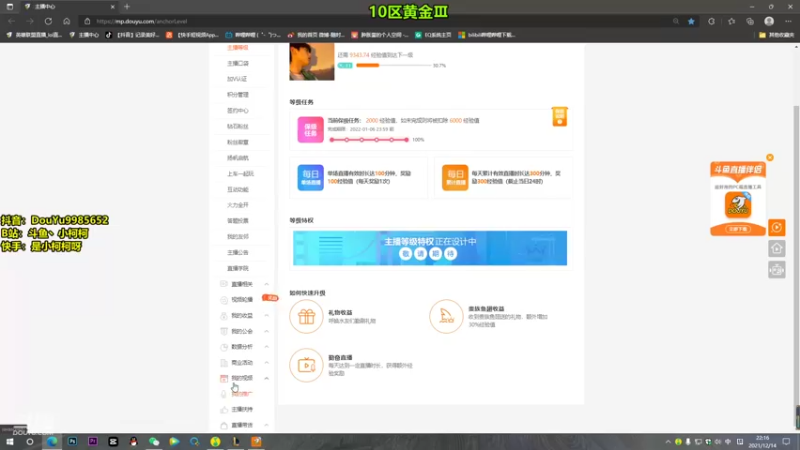
Task: Open the 其他收藏夹 bookmarks folder
Action: pos(777,35)
